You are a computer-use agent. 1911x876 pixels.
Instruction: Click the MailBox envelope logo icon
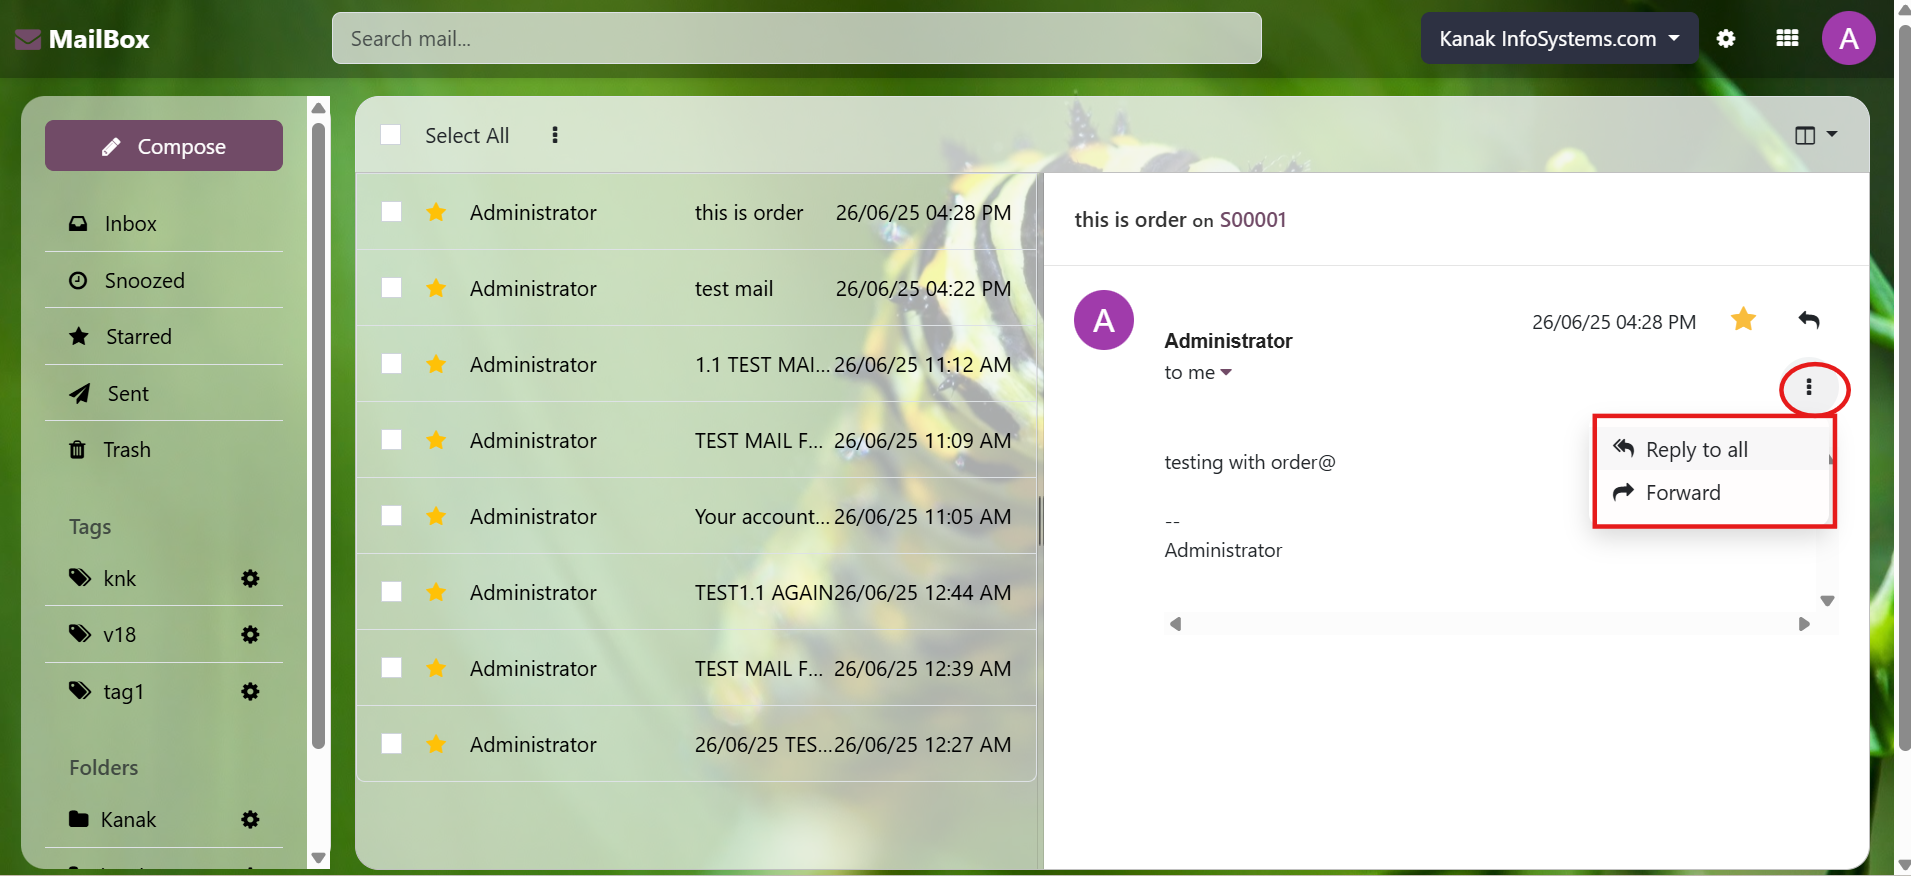[28, 39]
